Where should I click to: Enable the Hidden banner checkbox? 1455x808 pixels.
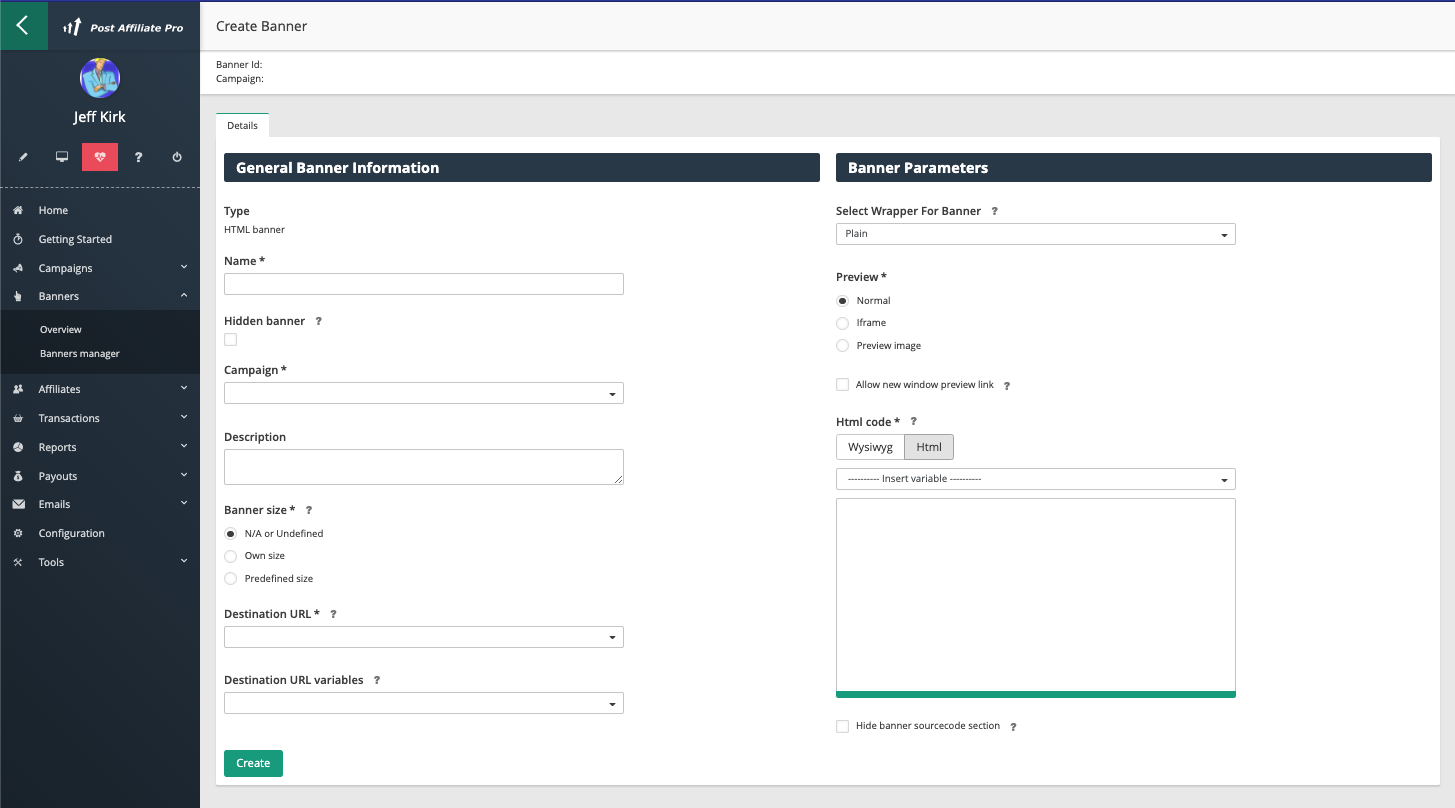click(230, 339)
